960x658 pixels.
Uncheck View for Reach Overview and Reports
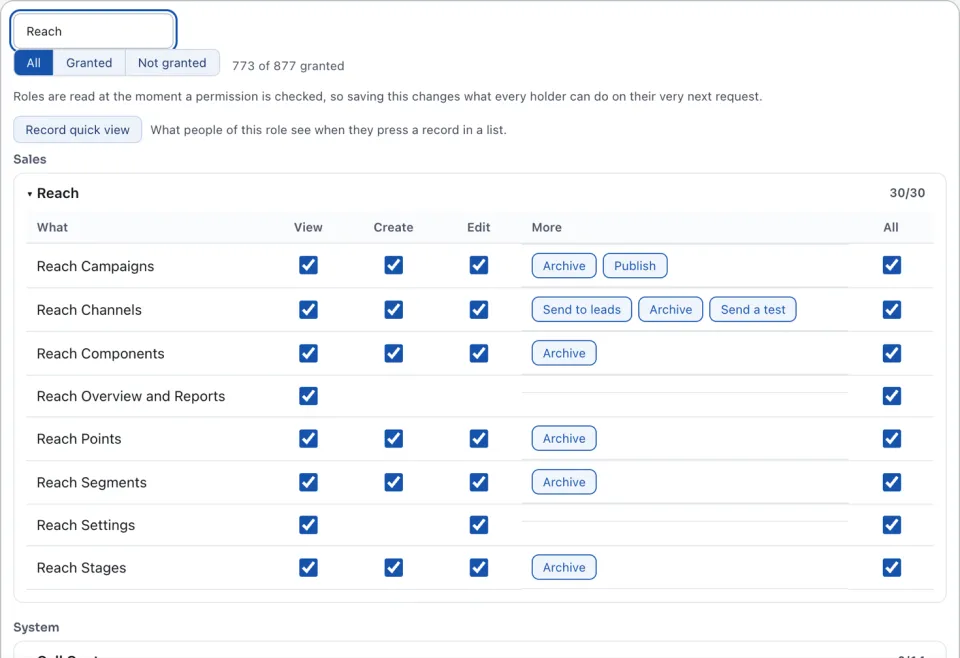point(308,396)
